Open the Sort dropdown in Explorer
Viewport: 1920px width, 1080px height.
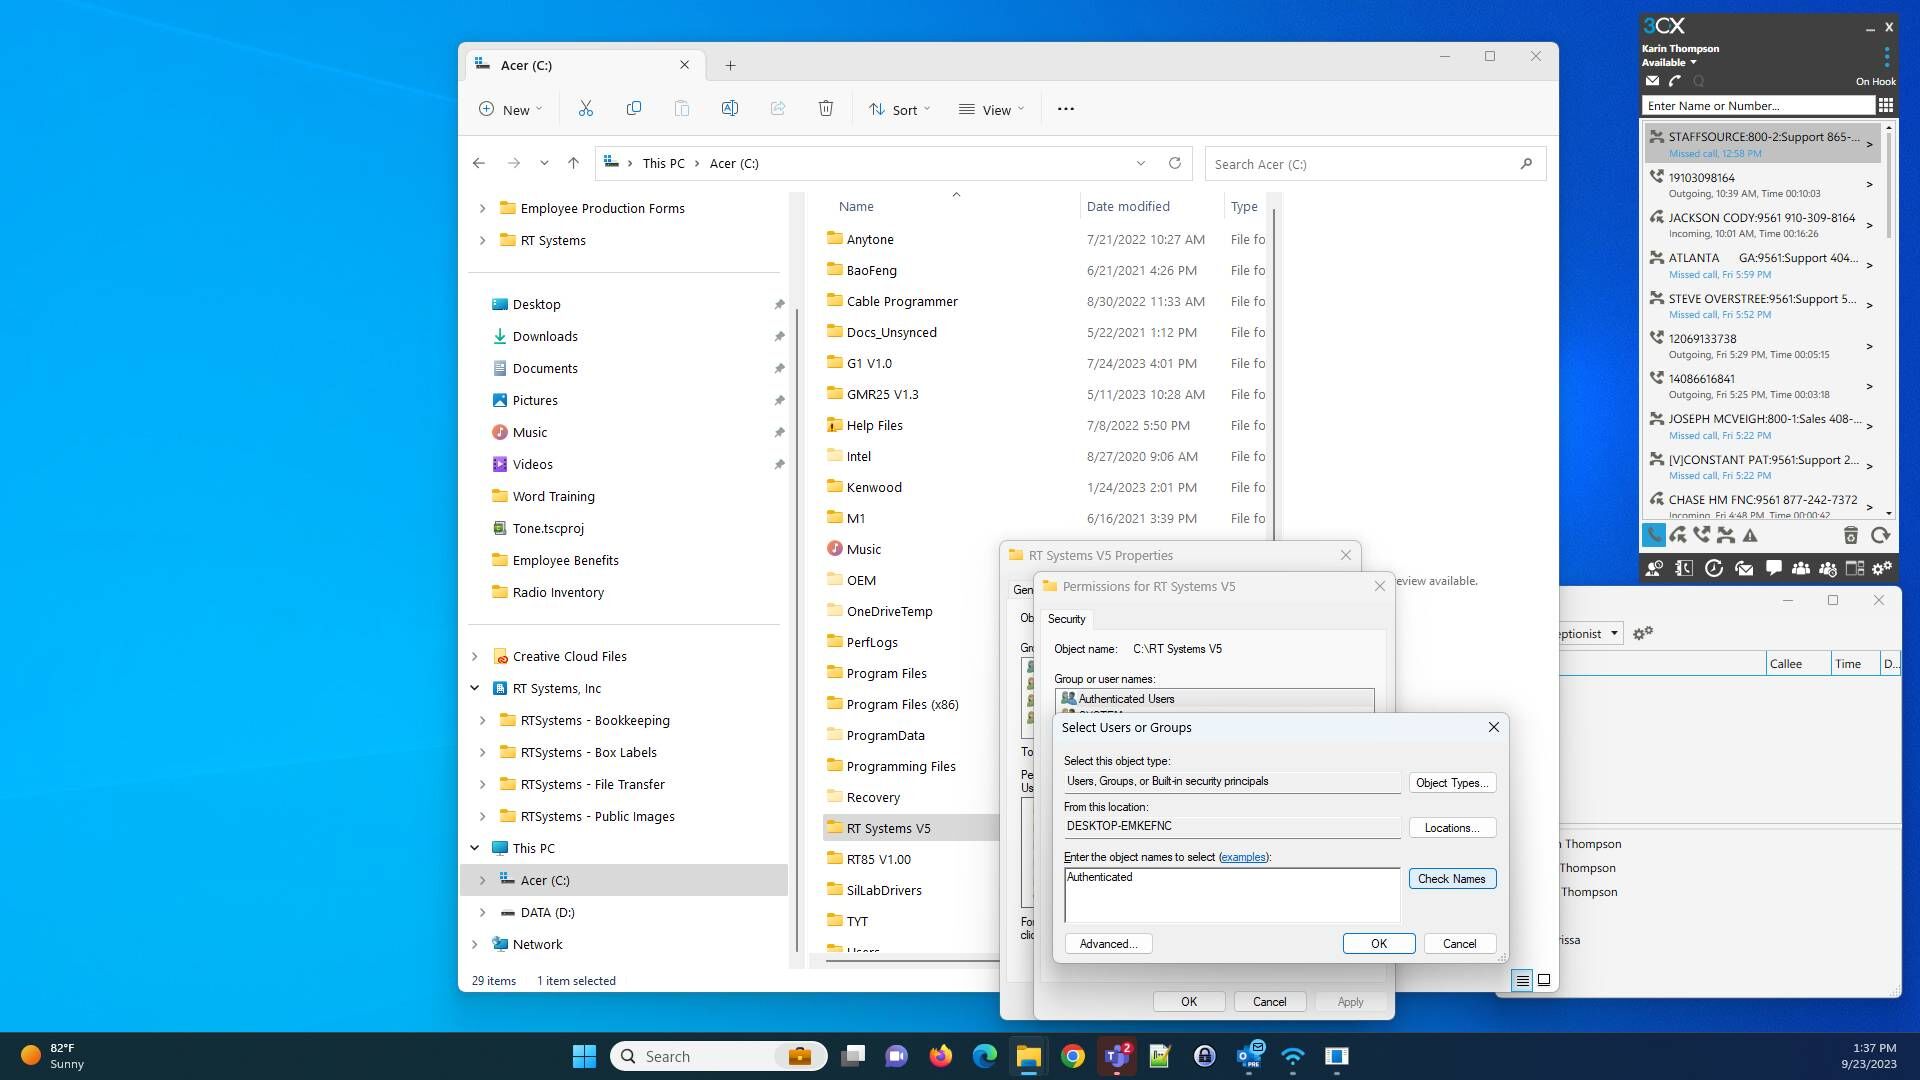(899, 109)
